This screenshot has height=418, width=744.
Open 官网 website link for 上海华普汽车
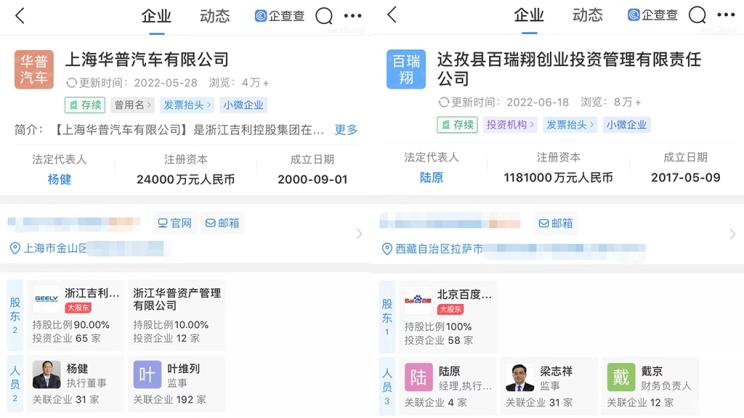(x=174, y=223)
